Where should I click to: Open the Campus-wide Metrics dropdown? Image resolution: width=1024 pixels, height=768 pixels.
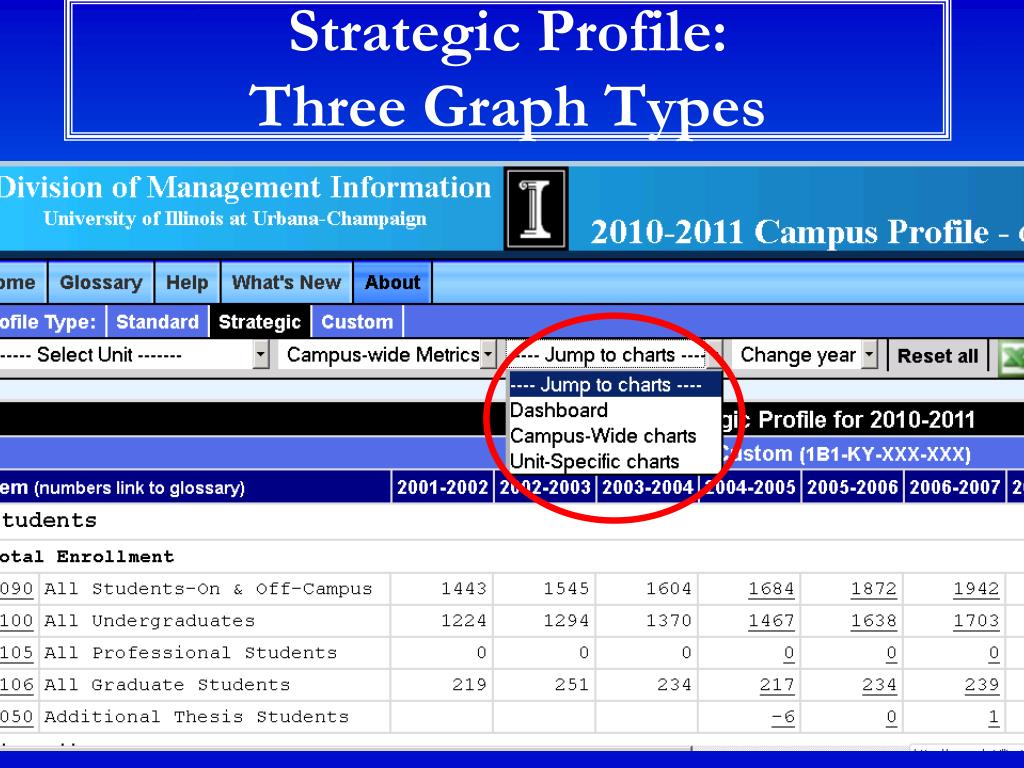coord(387,355)
